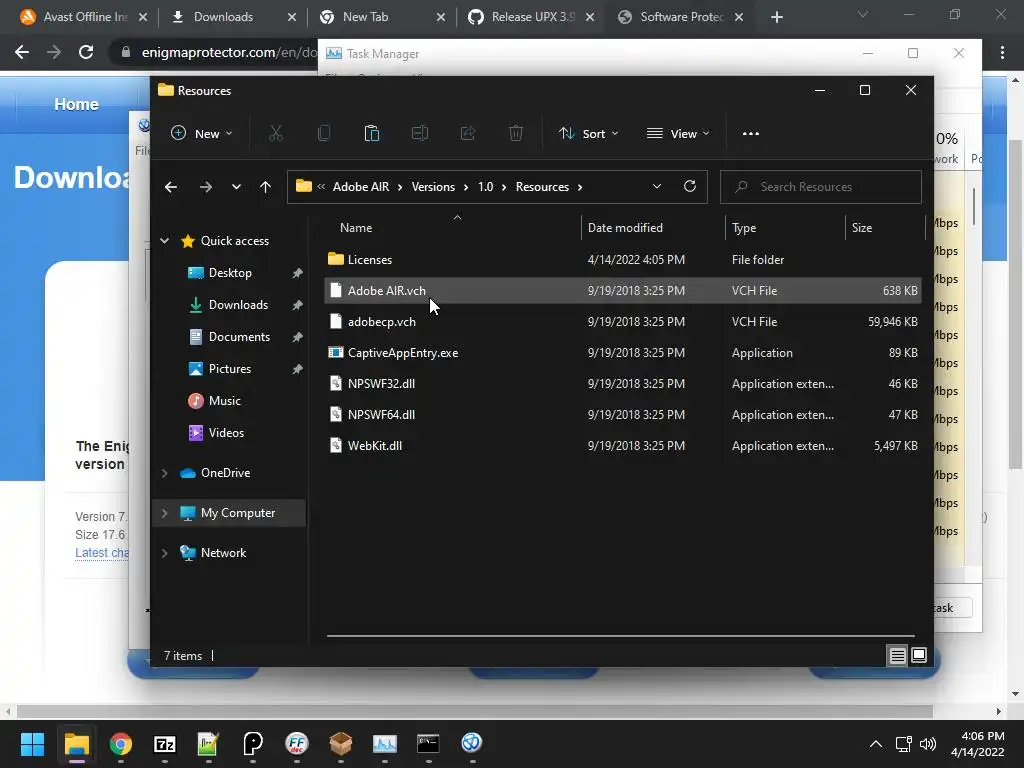Reload the Chrome page
Screen dimensions: 1024x768
(86, 52)
